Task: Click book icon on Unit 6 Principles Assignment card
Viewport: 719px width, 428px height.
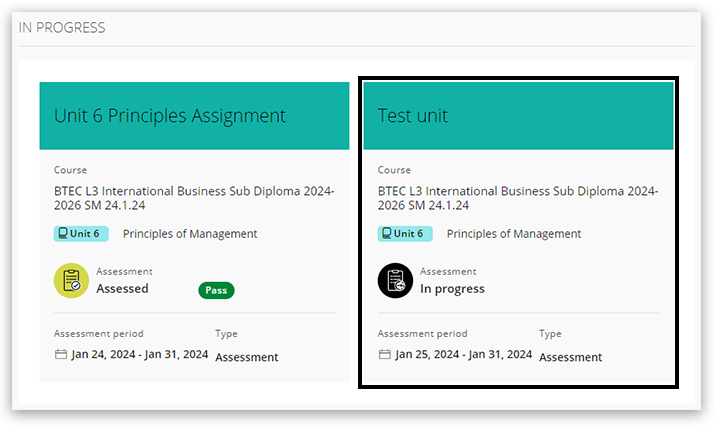Action: 64,234
